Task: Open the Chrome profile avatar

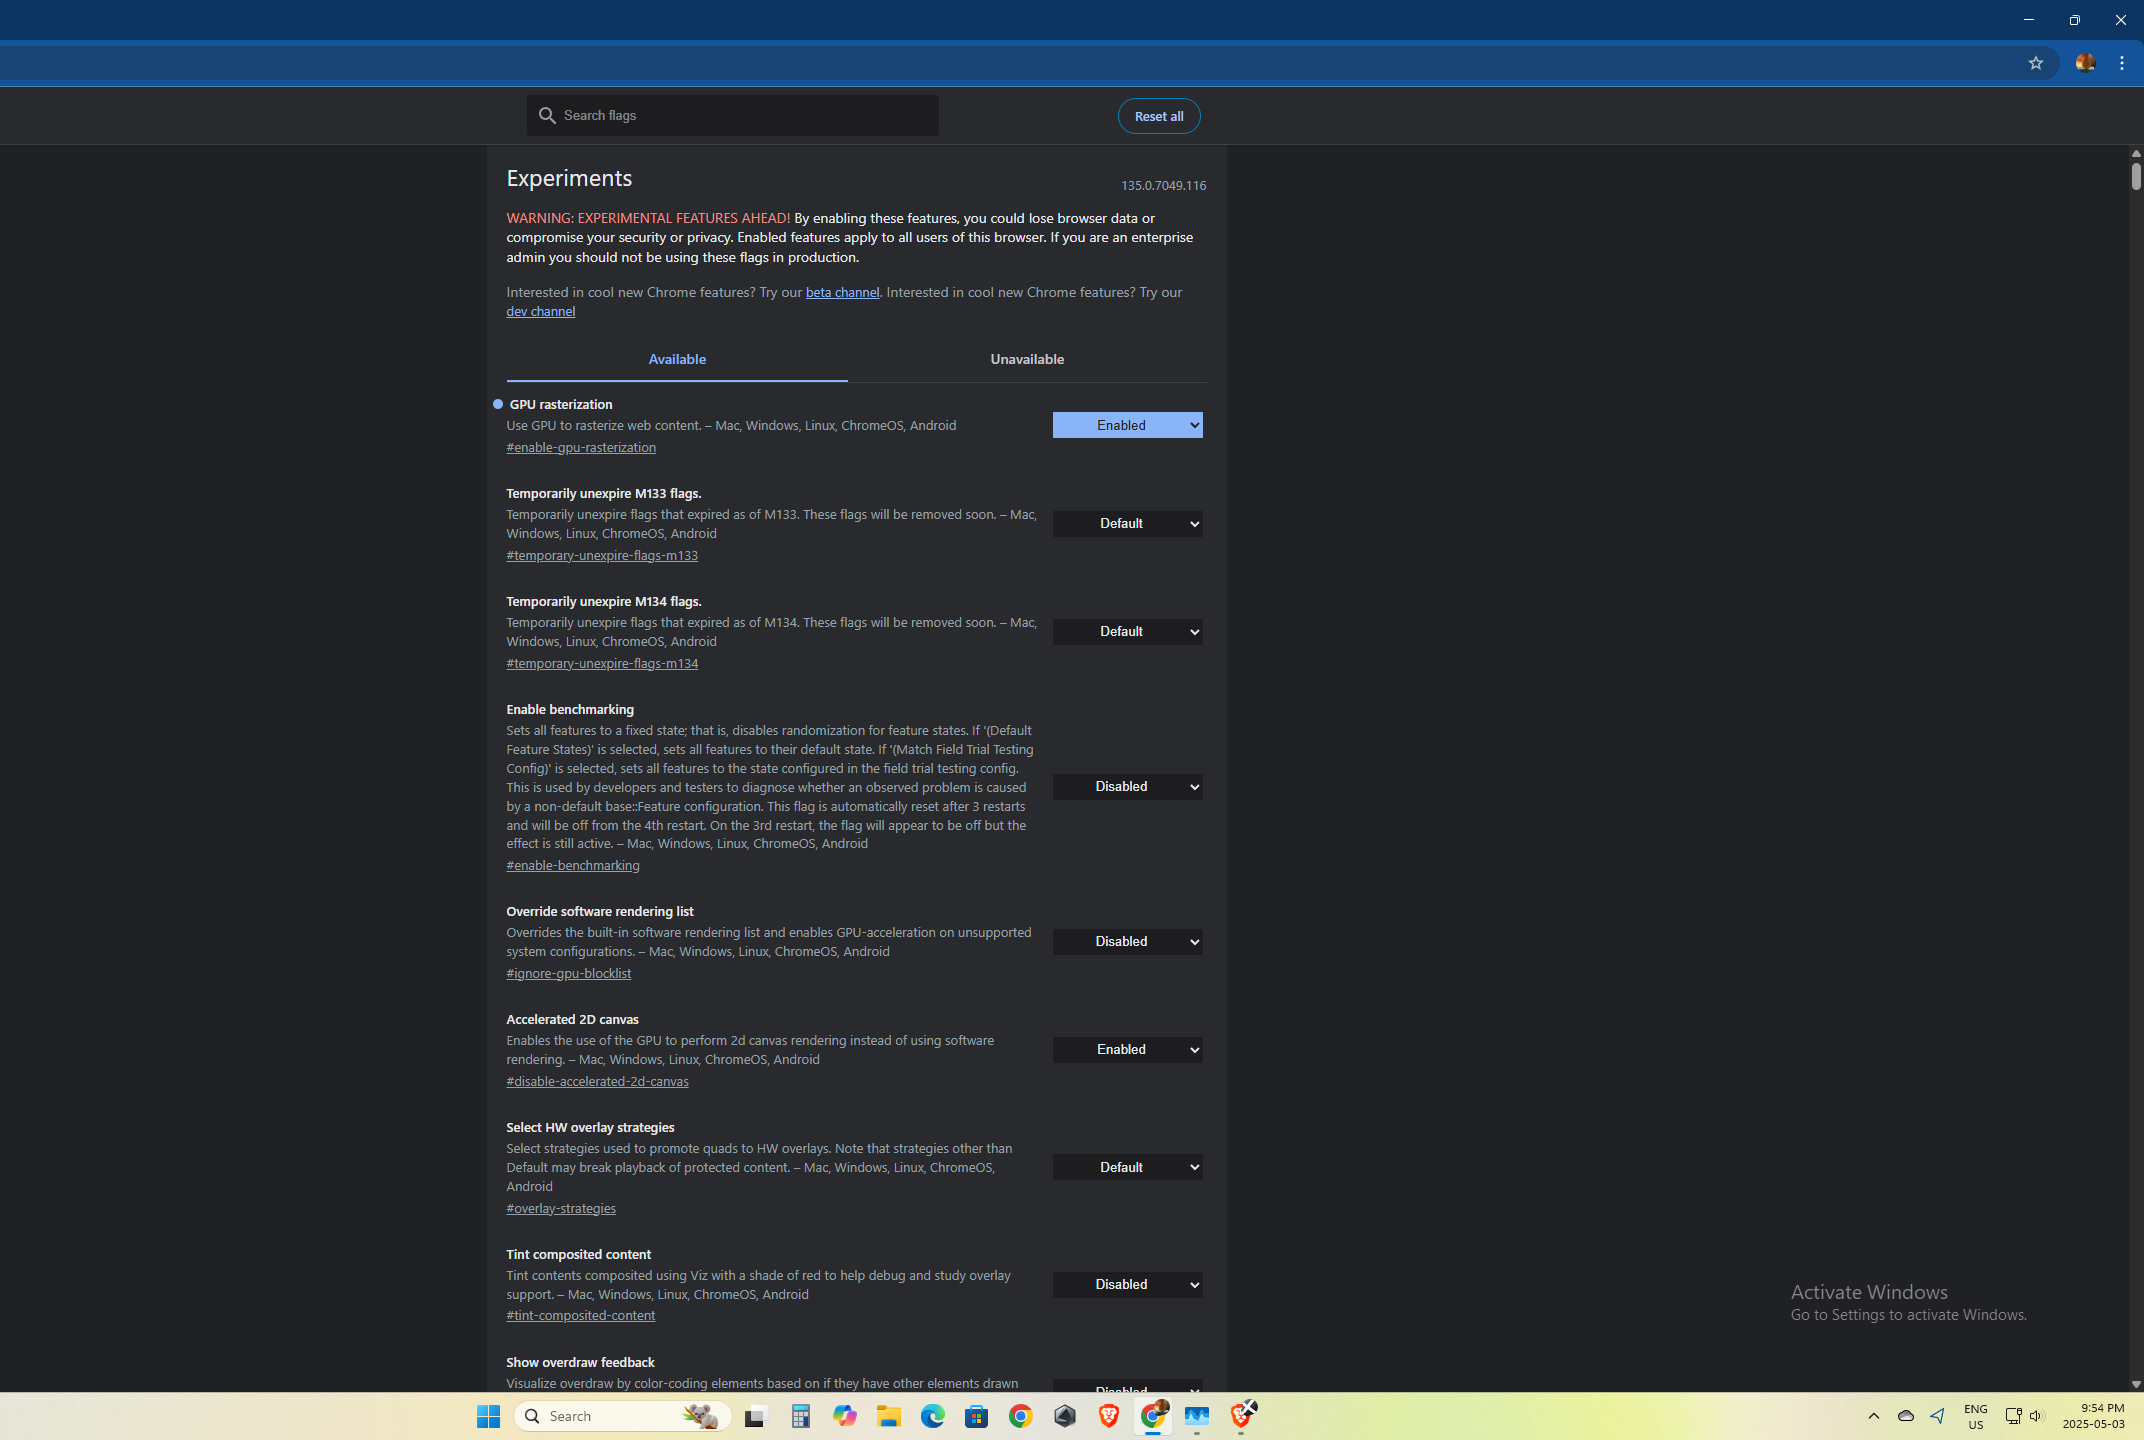Action: [x=2085, y=63]
